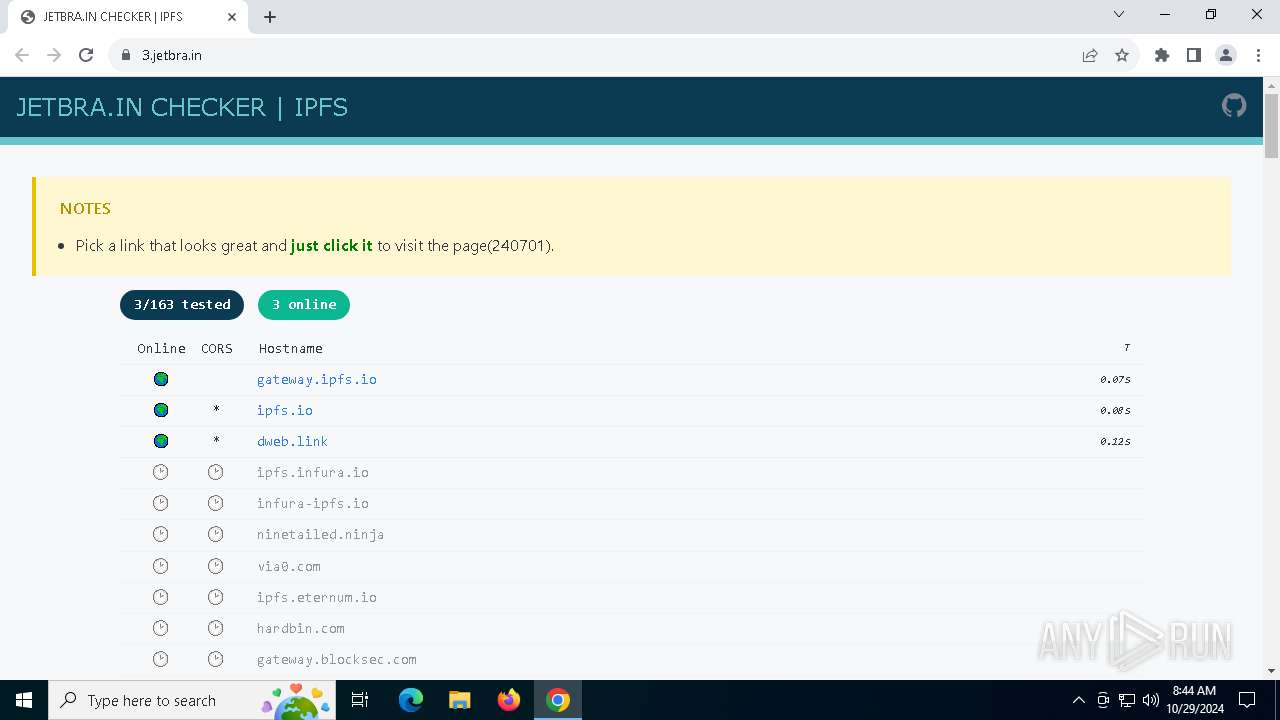This screenshot has width=1280, height=720.
Task: Click the taskbar search box
Action: 190,700
